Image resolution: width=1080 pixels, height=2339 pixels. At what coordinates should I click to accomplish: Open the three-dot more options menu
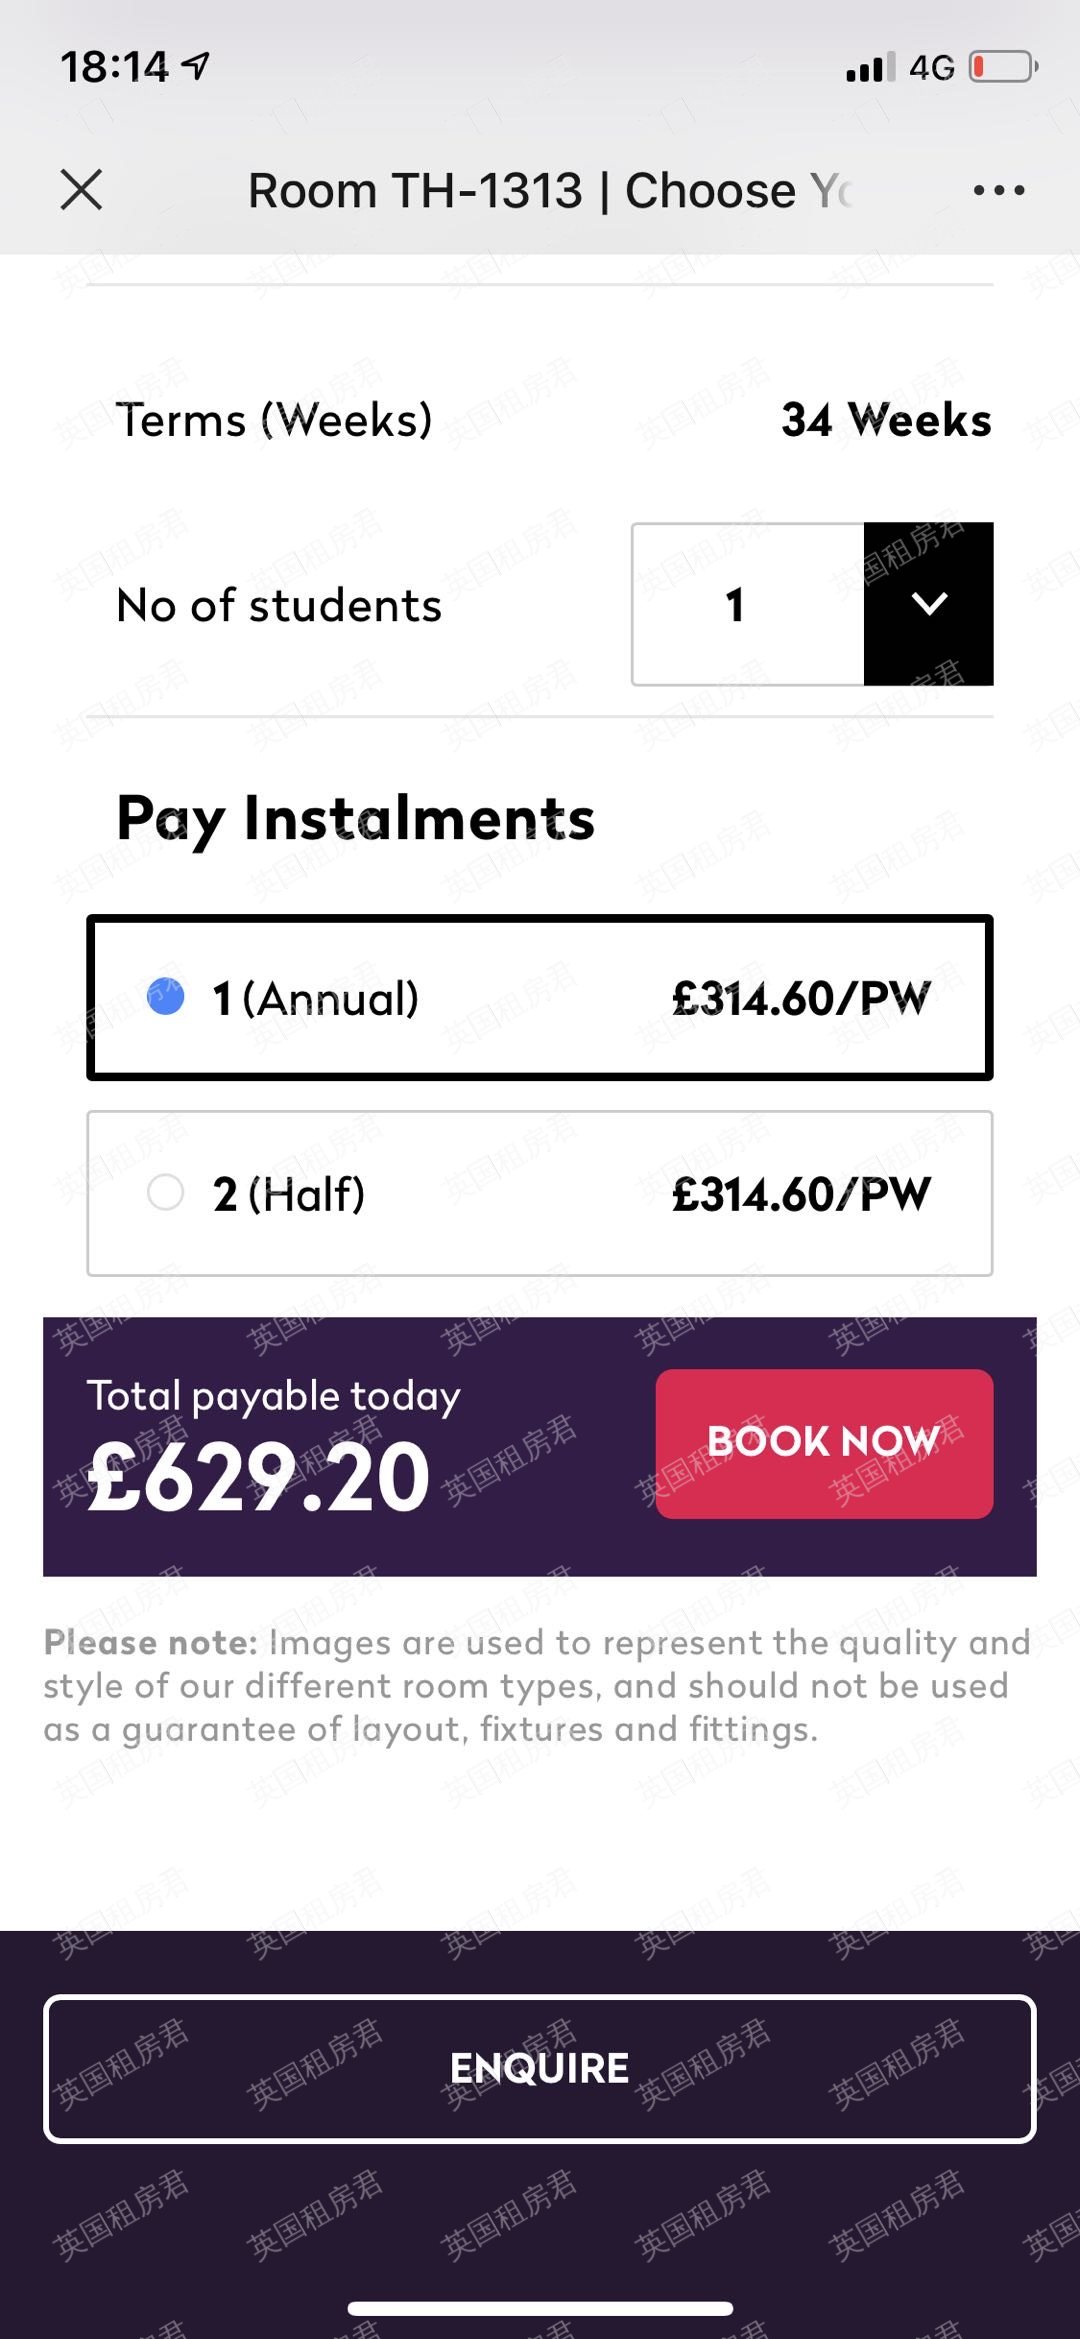(x=999, y=190)
